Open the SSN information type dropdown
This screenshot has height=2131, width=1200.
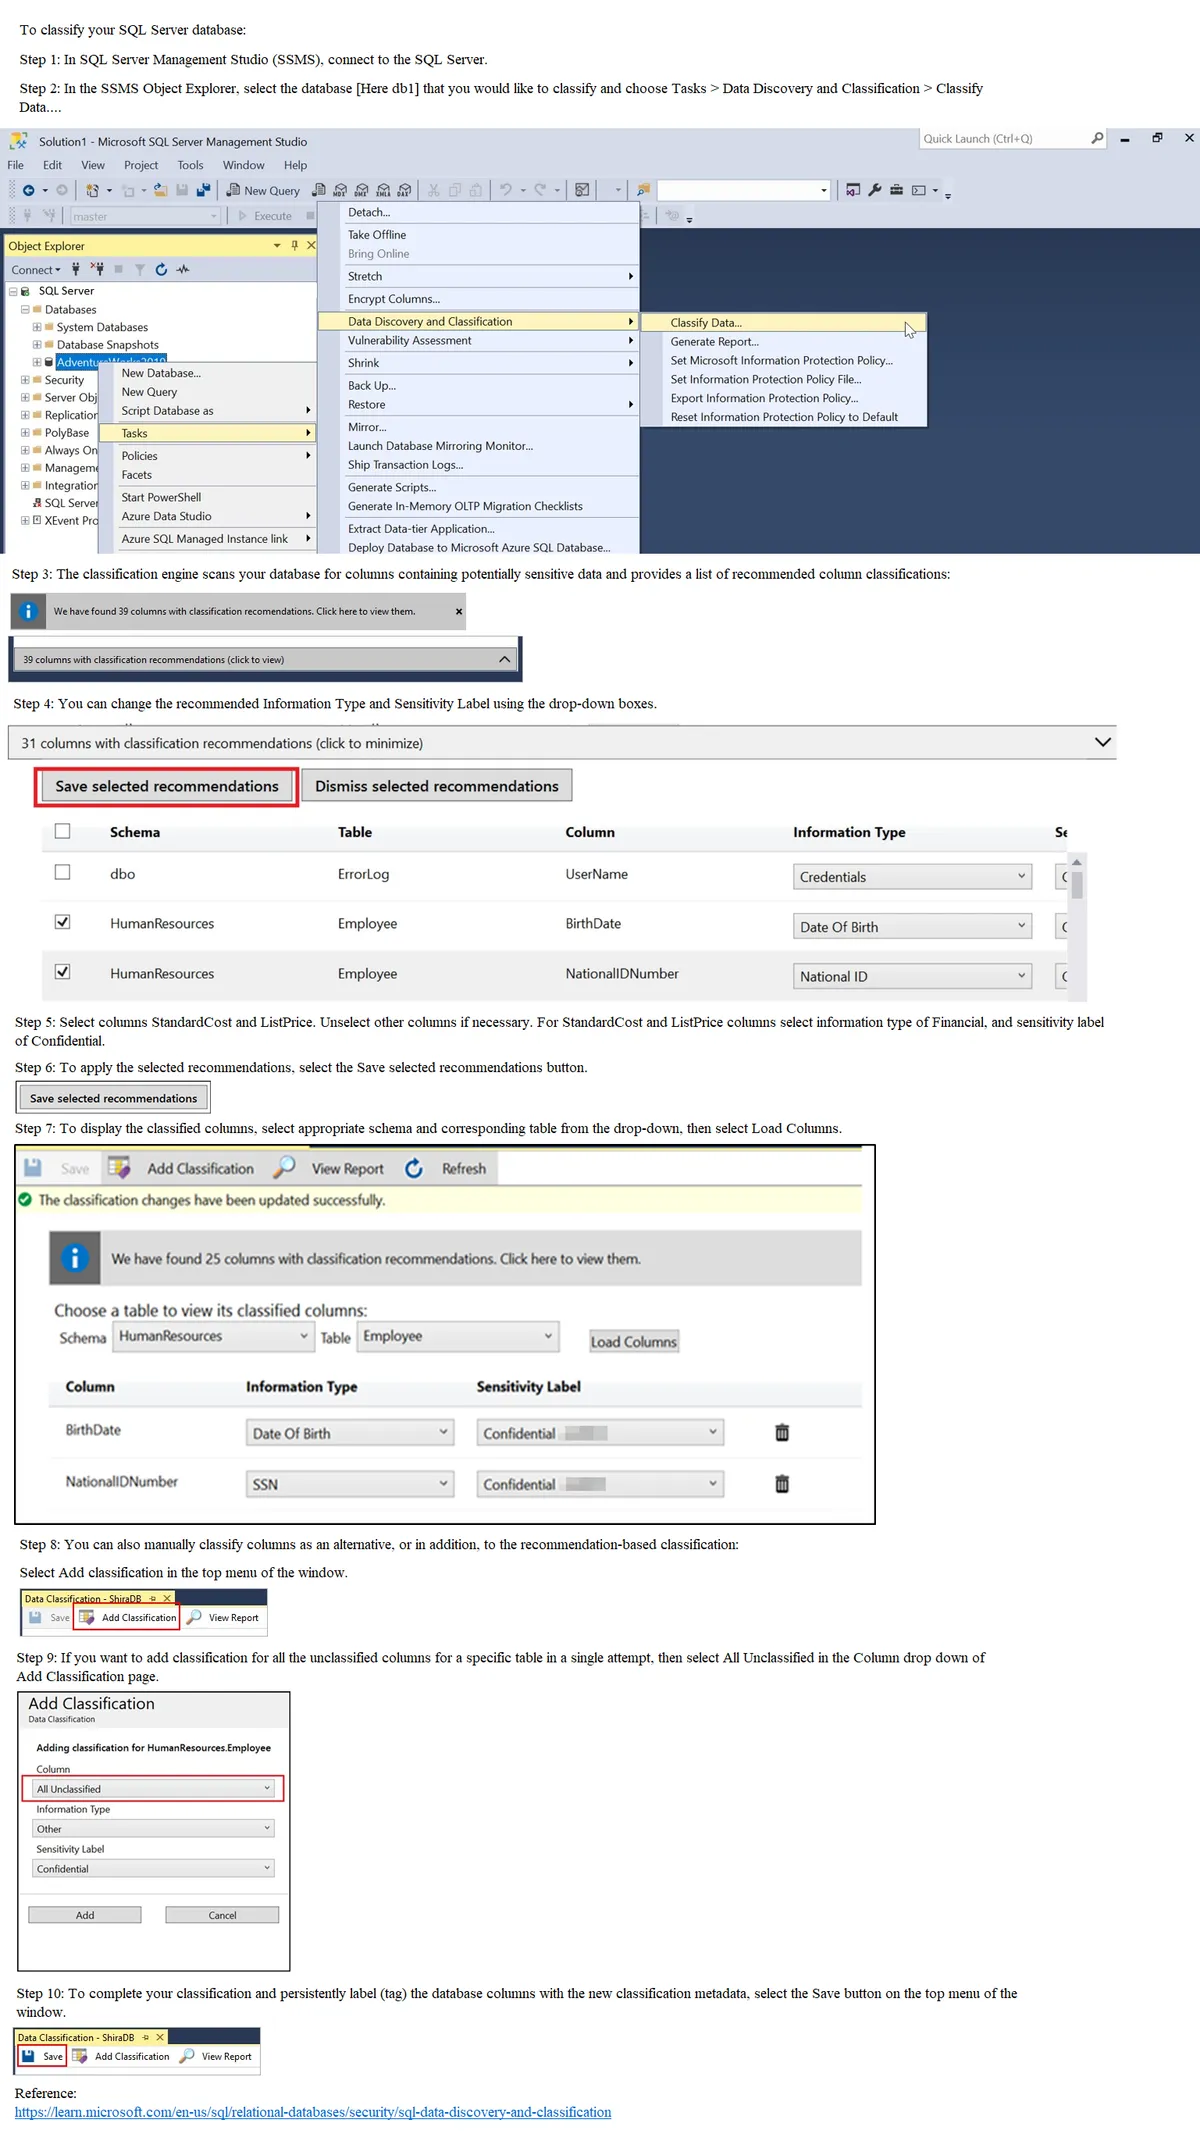(x=350, y=1484)
